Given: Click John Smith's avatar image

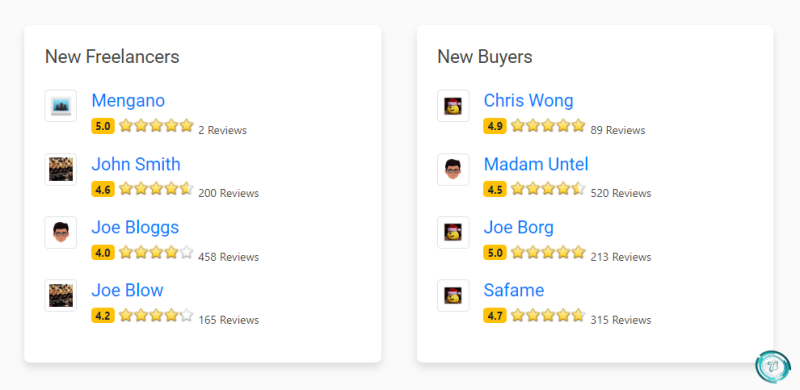Looking at the screenshot, I should [61, 169].
